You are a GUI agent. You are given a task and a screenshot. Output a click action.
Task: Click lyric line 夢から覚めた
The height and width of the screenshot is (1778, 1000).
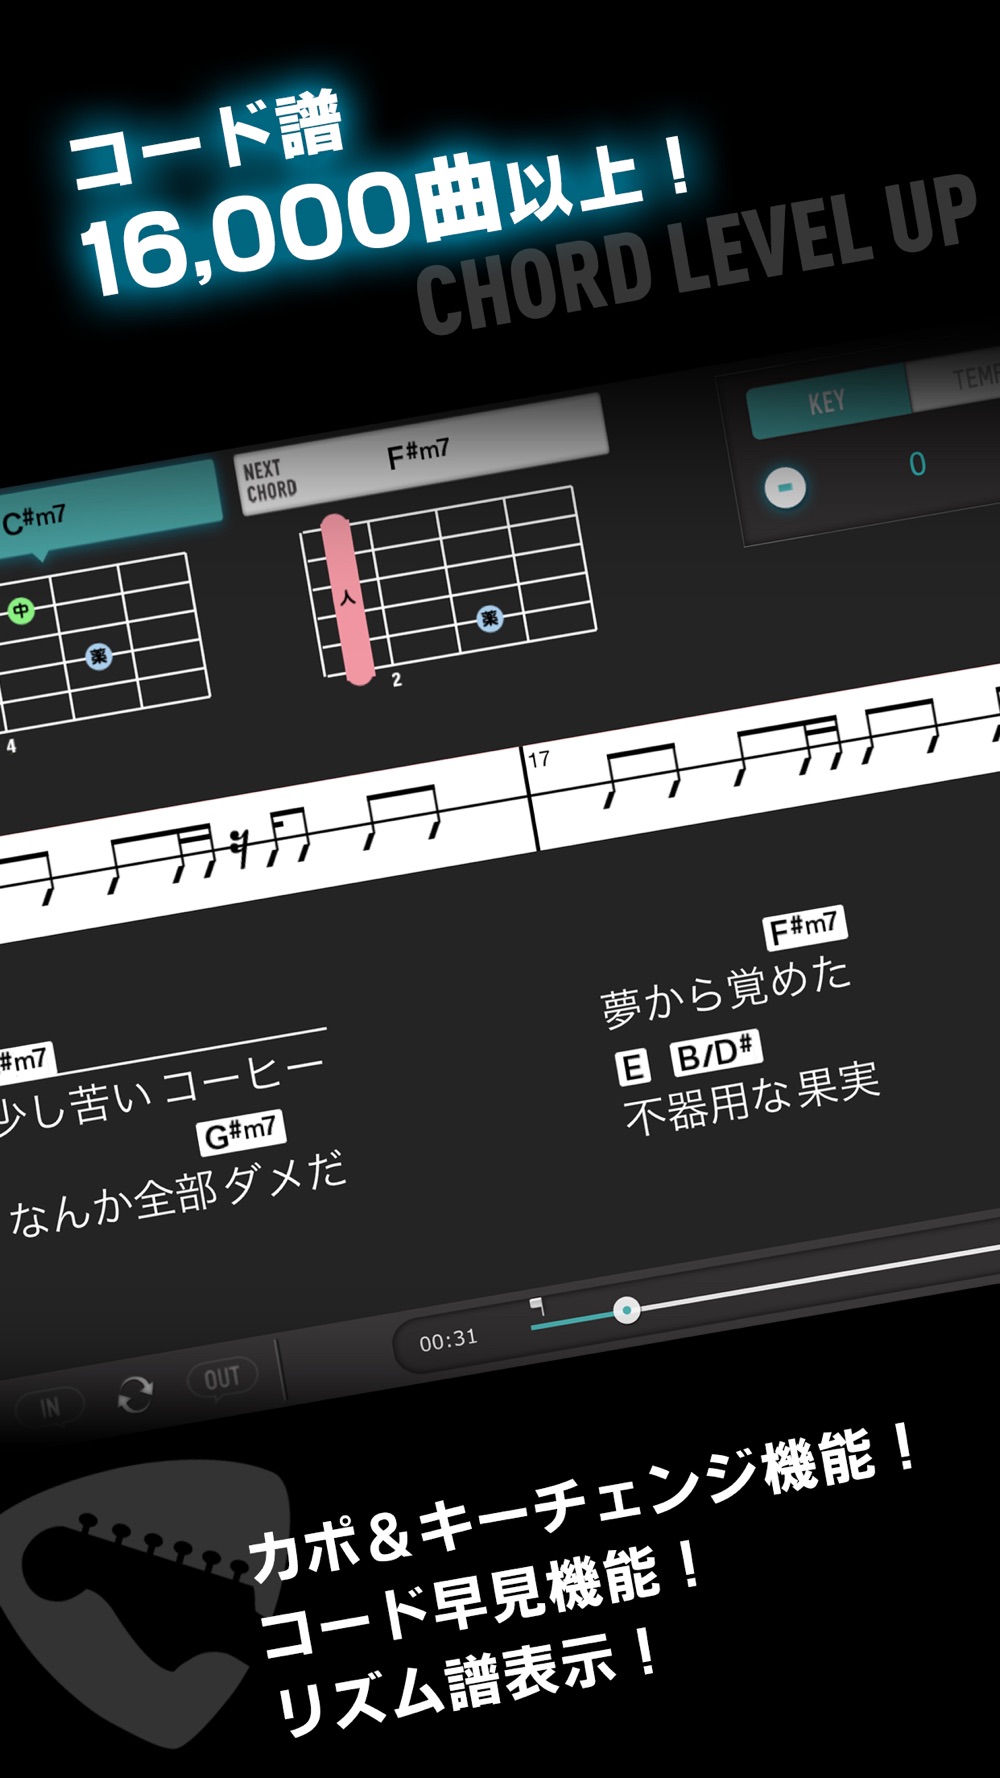click(726, 991)
